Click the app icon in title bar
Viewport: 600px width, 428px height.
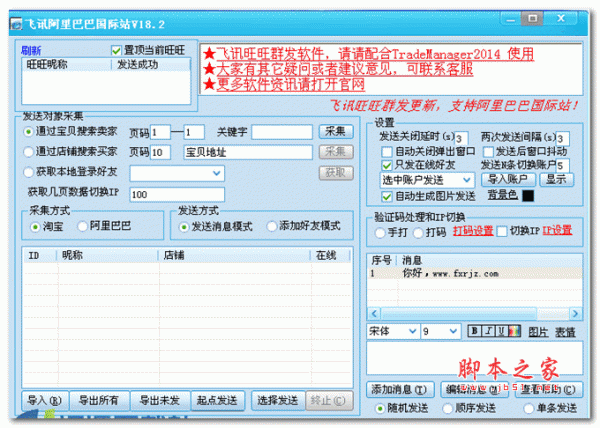tap(16, 24)
